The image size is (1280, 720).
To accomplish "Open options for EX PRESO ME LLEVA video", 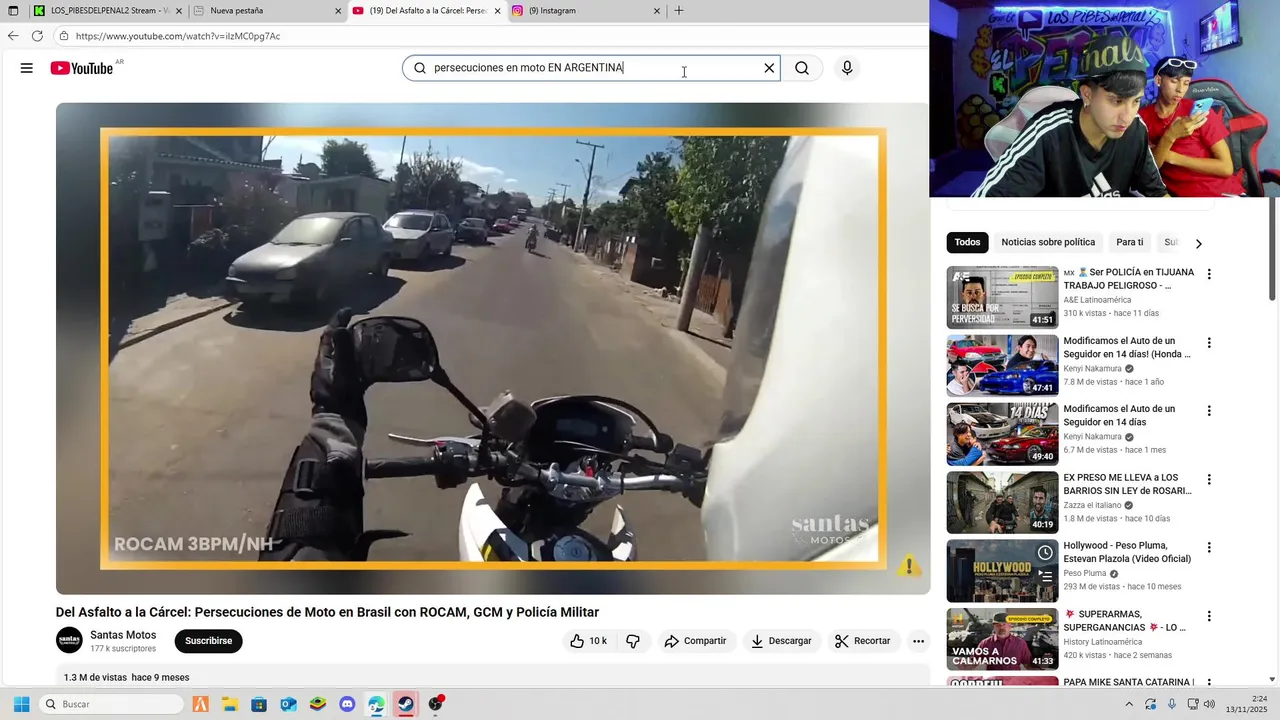I will [x=1209, y=479].
